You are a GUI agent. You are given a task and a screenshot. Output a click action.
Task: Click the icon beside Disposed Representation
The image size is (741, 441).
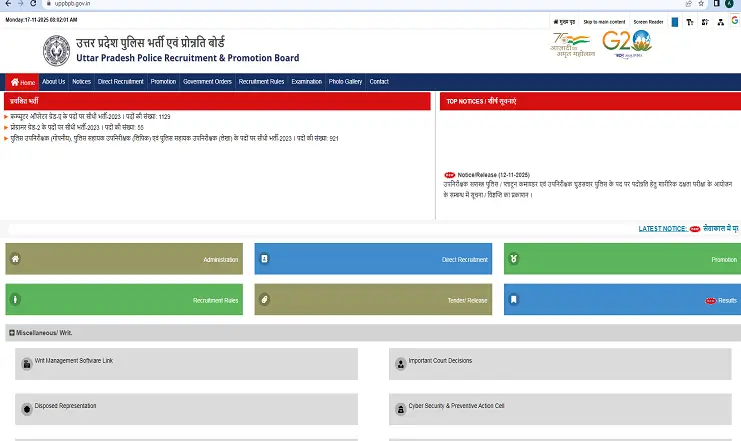[x=27, y=409]
